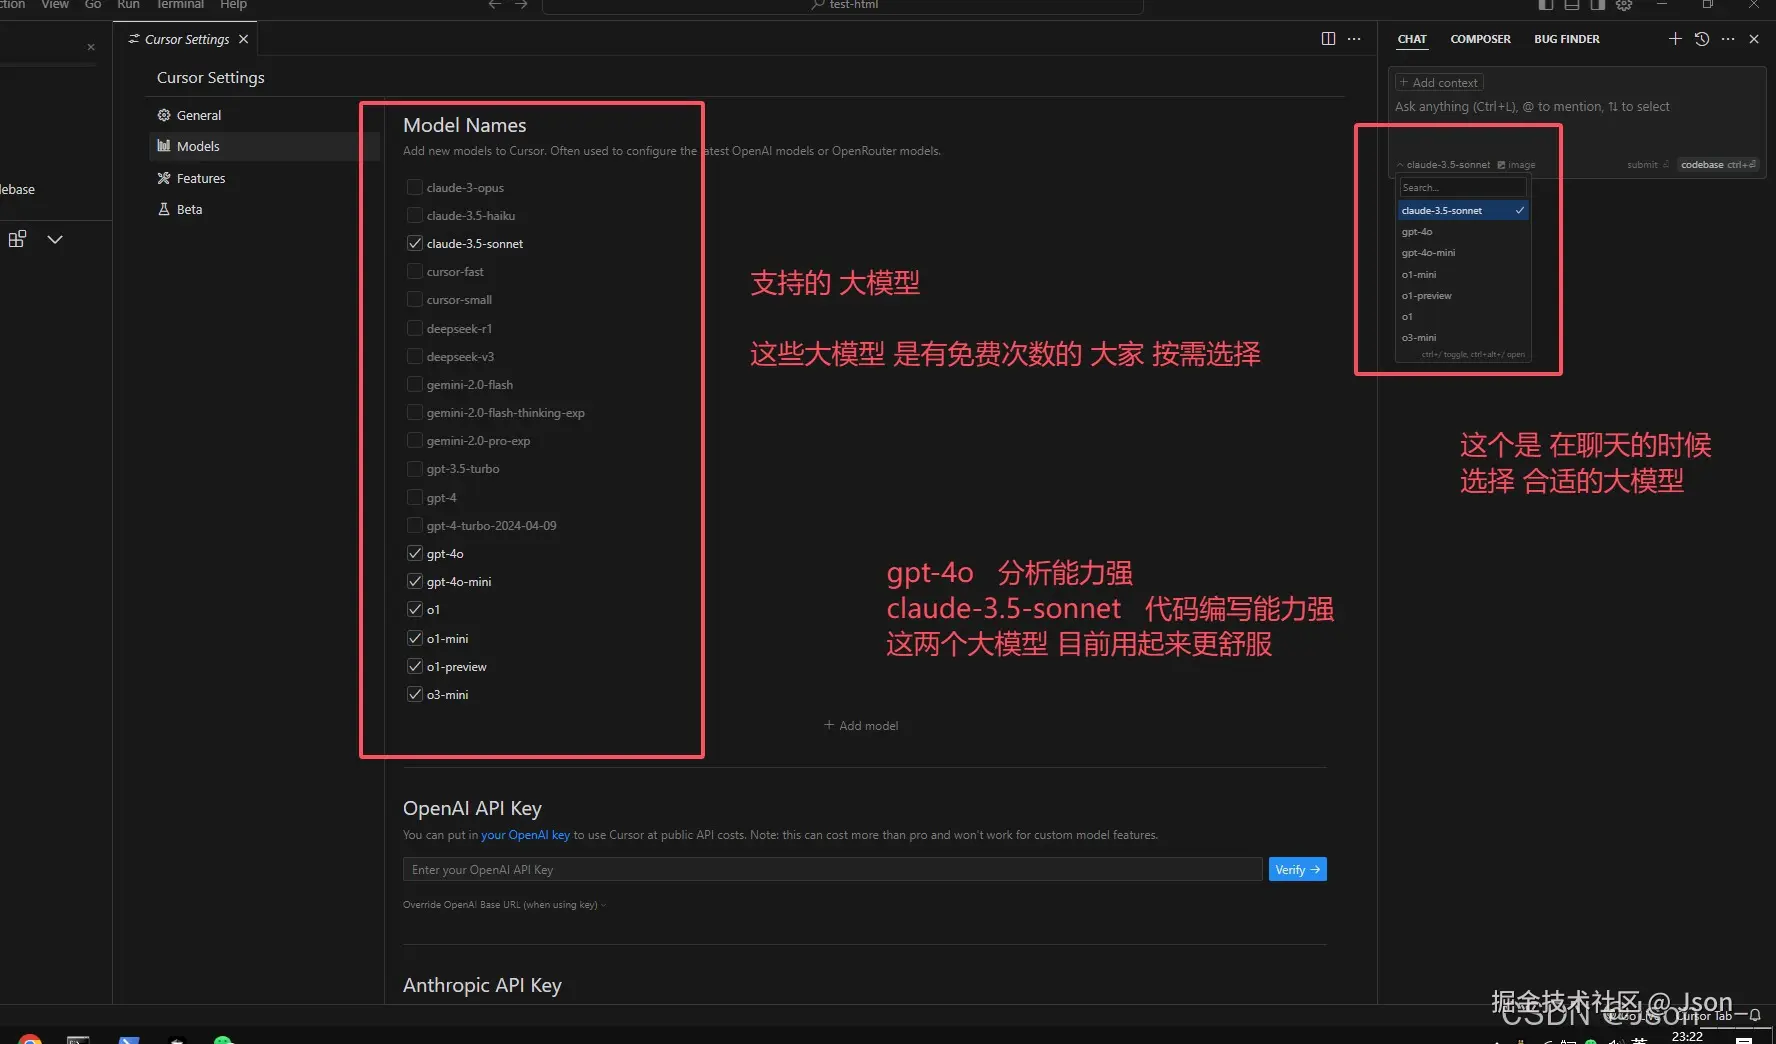Enable claude-3.5-haiku model checkbox

coord(414,215)
